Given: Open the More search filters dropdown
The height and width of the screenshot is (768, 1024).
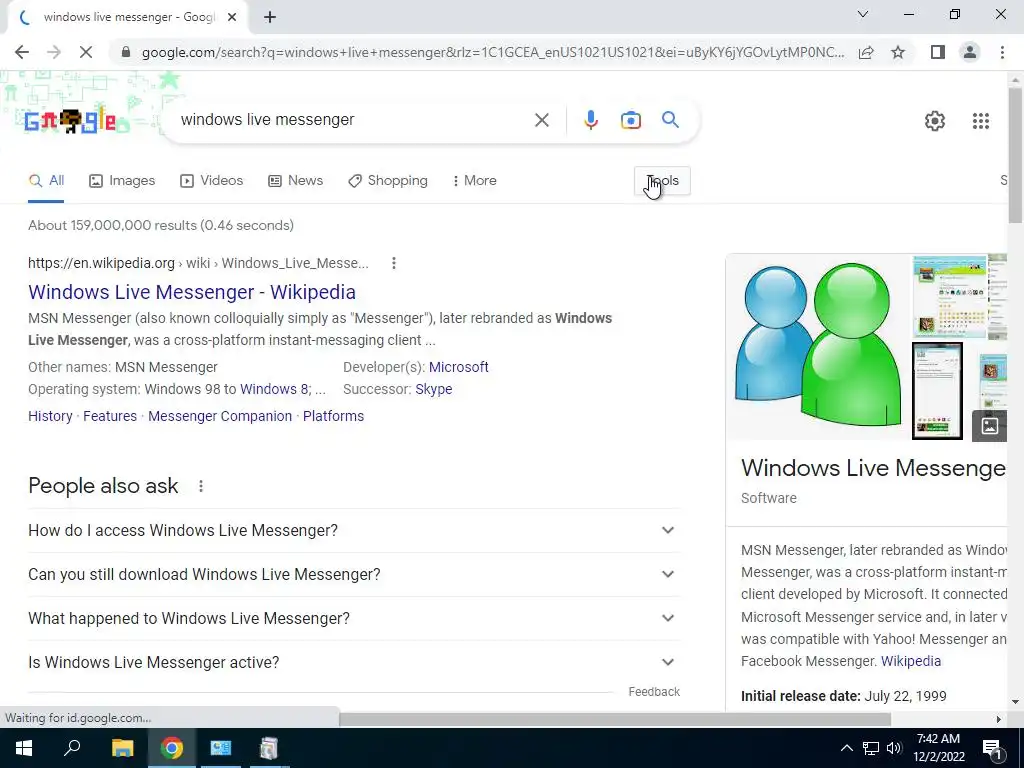Looking at the screenshot, I should pyautogui.click(x=474, y=181).
